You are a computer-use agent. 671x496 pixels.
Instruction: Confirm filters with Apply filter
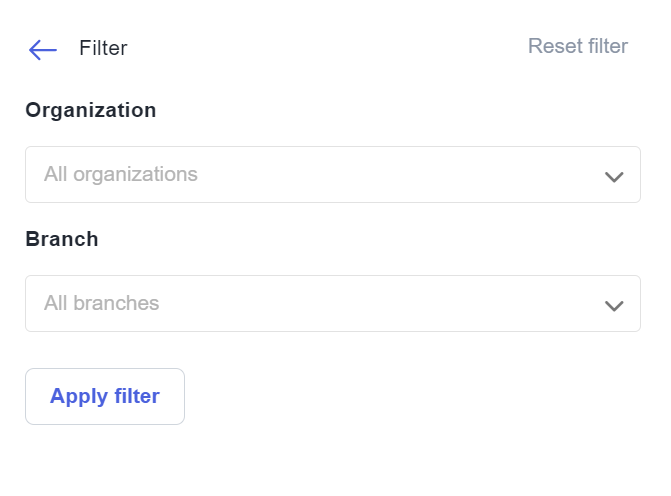[105, 397]
